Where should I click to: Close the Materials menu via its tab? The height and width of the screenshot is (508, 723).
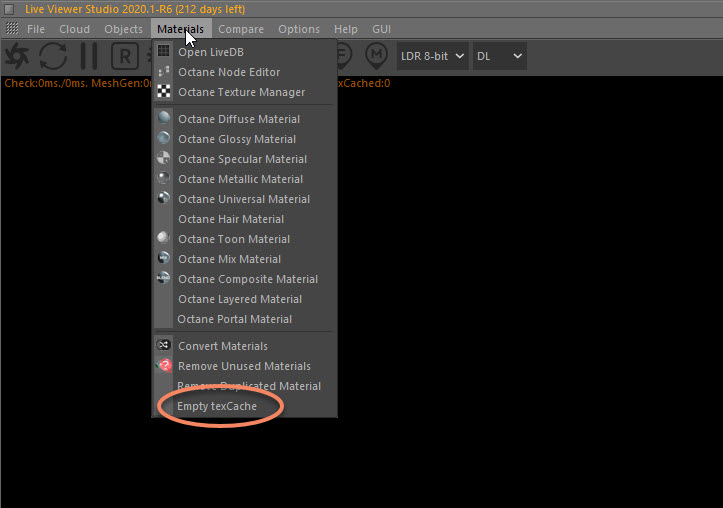(x=181, y=29)
